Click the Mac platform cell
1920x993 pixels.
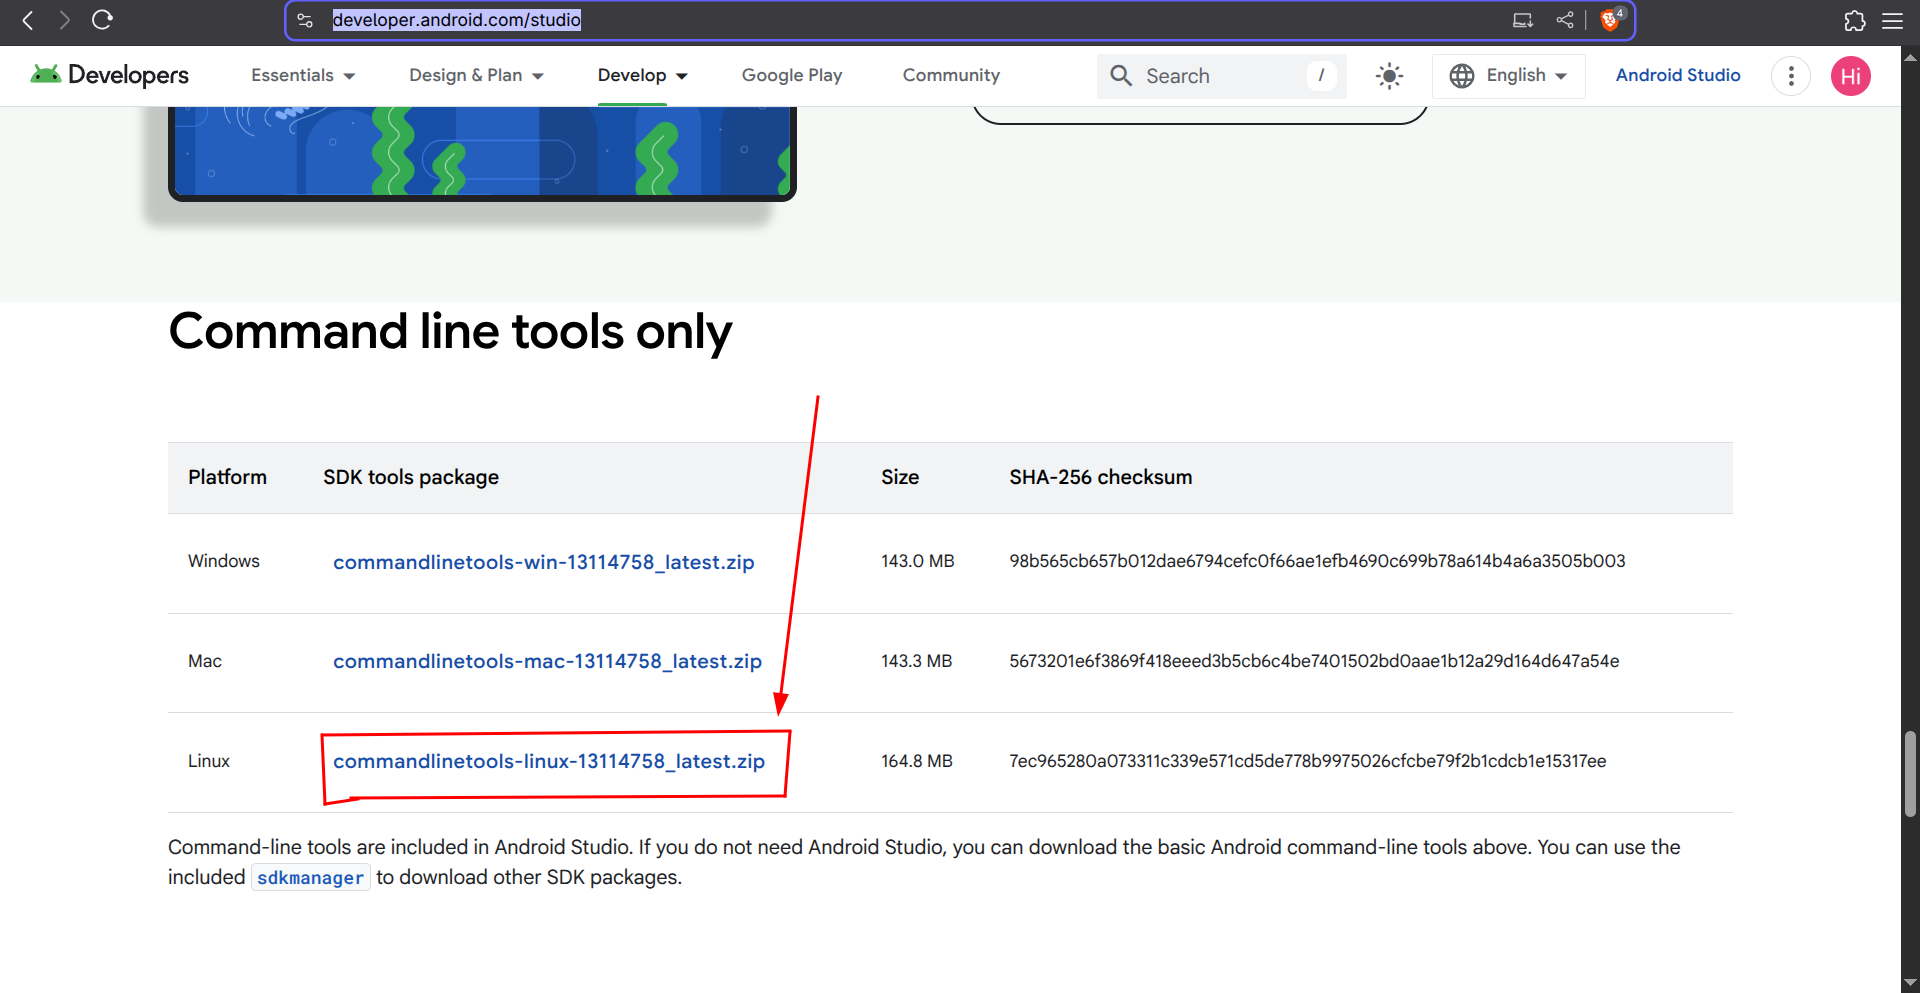click(x=205, y=661)
